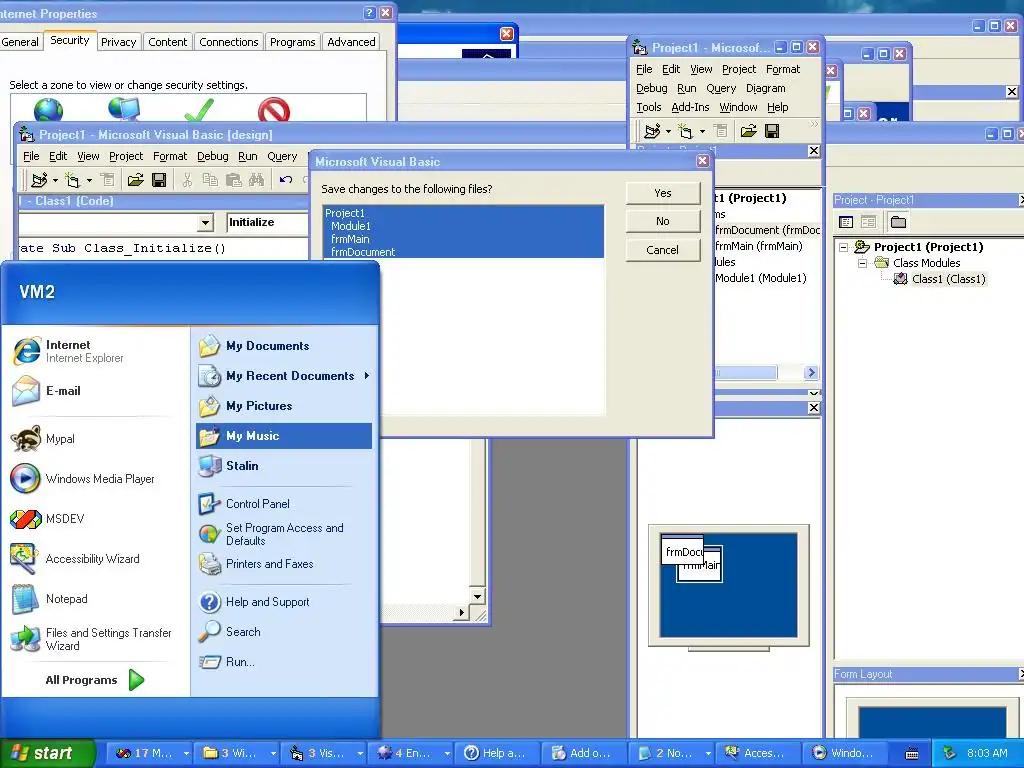This screenshot has height=768, width=1024.
Task: Click Save floppy icon in small Project1 window
Action: [x=772, y=131]
